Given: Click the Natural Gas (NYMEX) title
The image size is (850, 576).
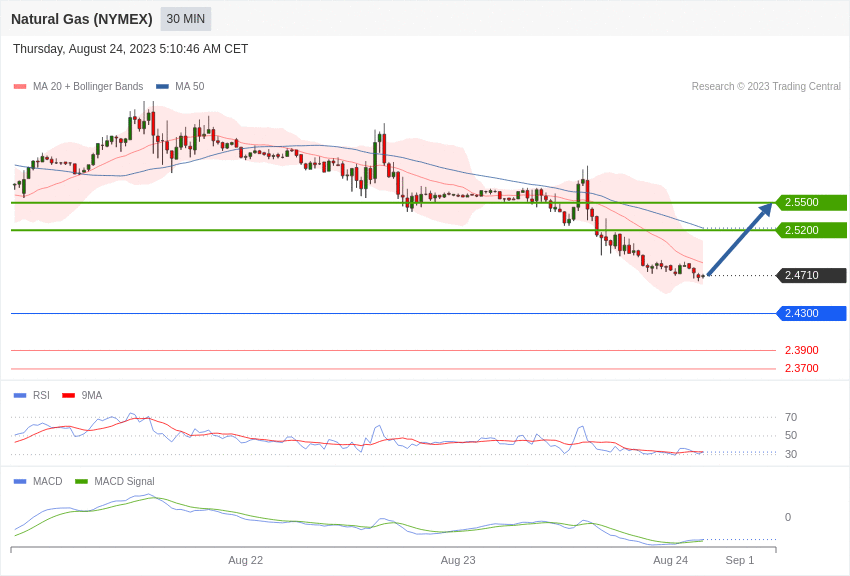Looking at the screenshot, I should tap(82, 19).
